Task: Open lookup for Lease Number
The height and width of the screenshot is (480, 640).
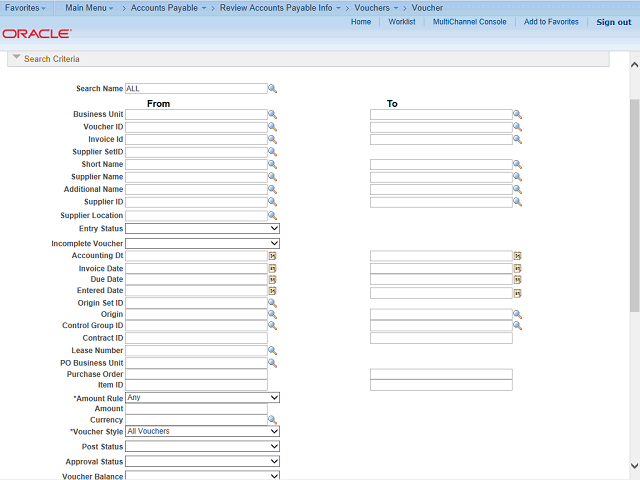Action: point(272,351)
